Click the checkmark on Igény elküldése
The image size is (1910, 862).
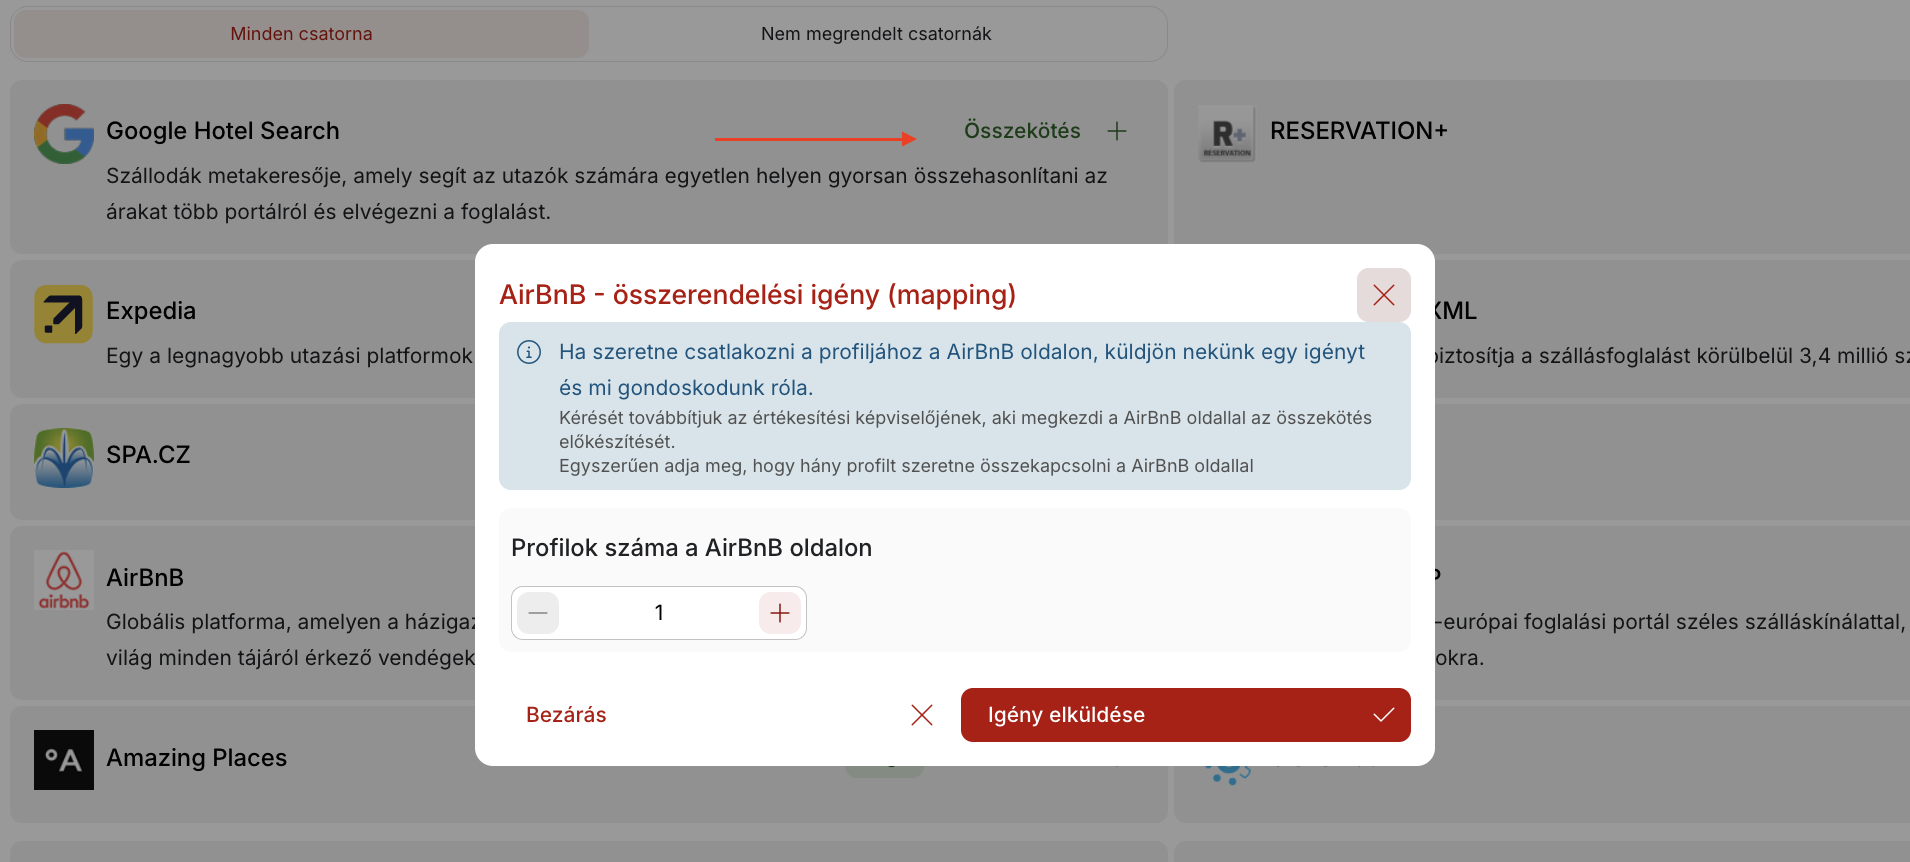[1384, 715]
